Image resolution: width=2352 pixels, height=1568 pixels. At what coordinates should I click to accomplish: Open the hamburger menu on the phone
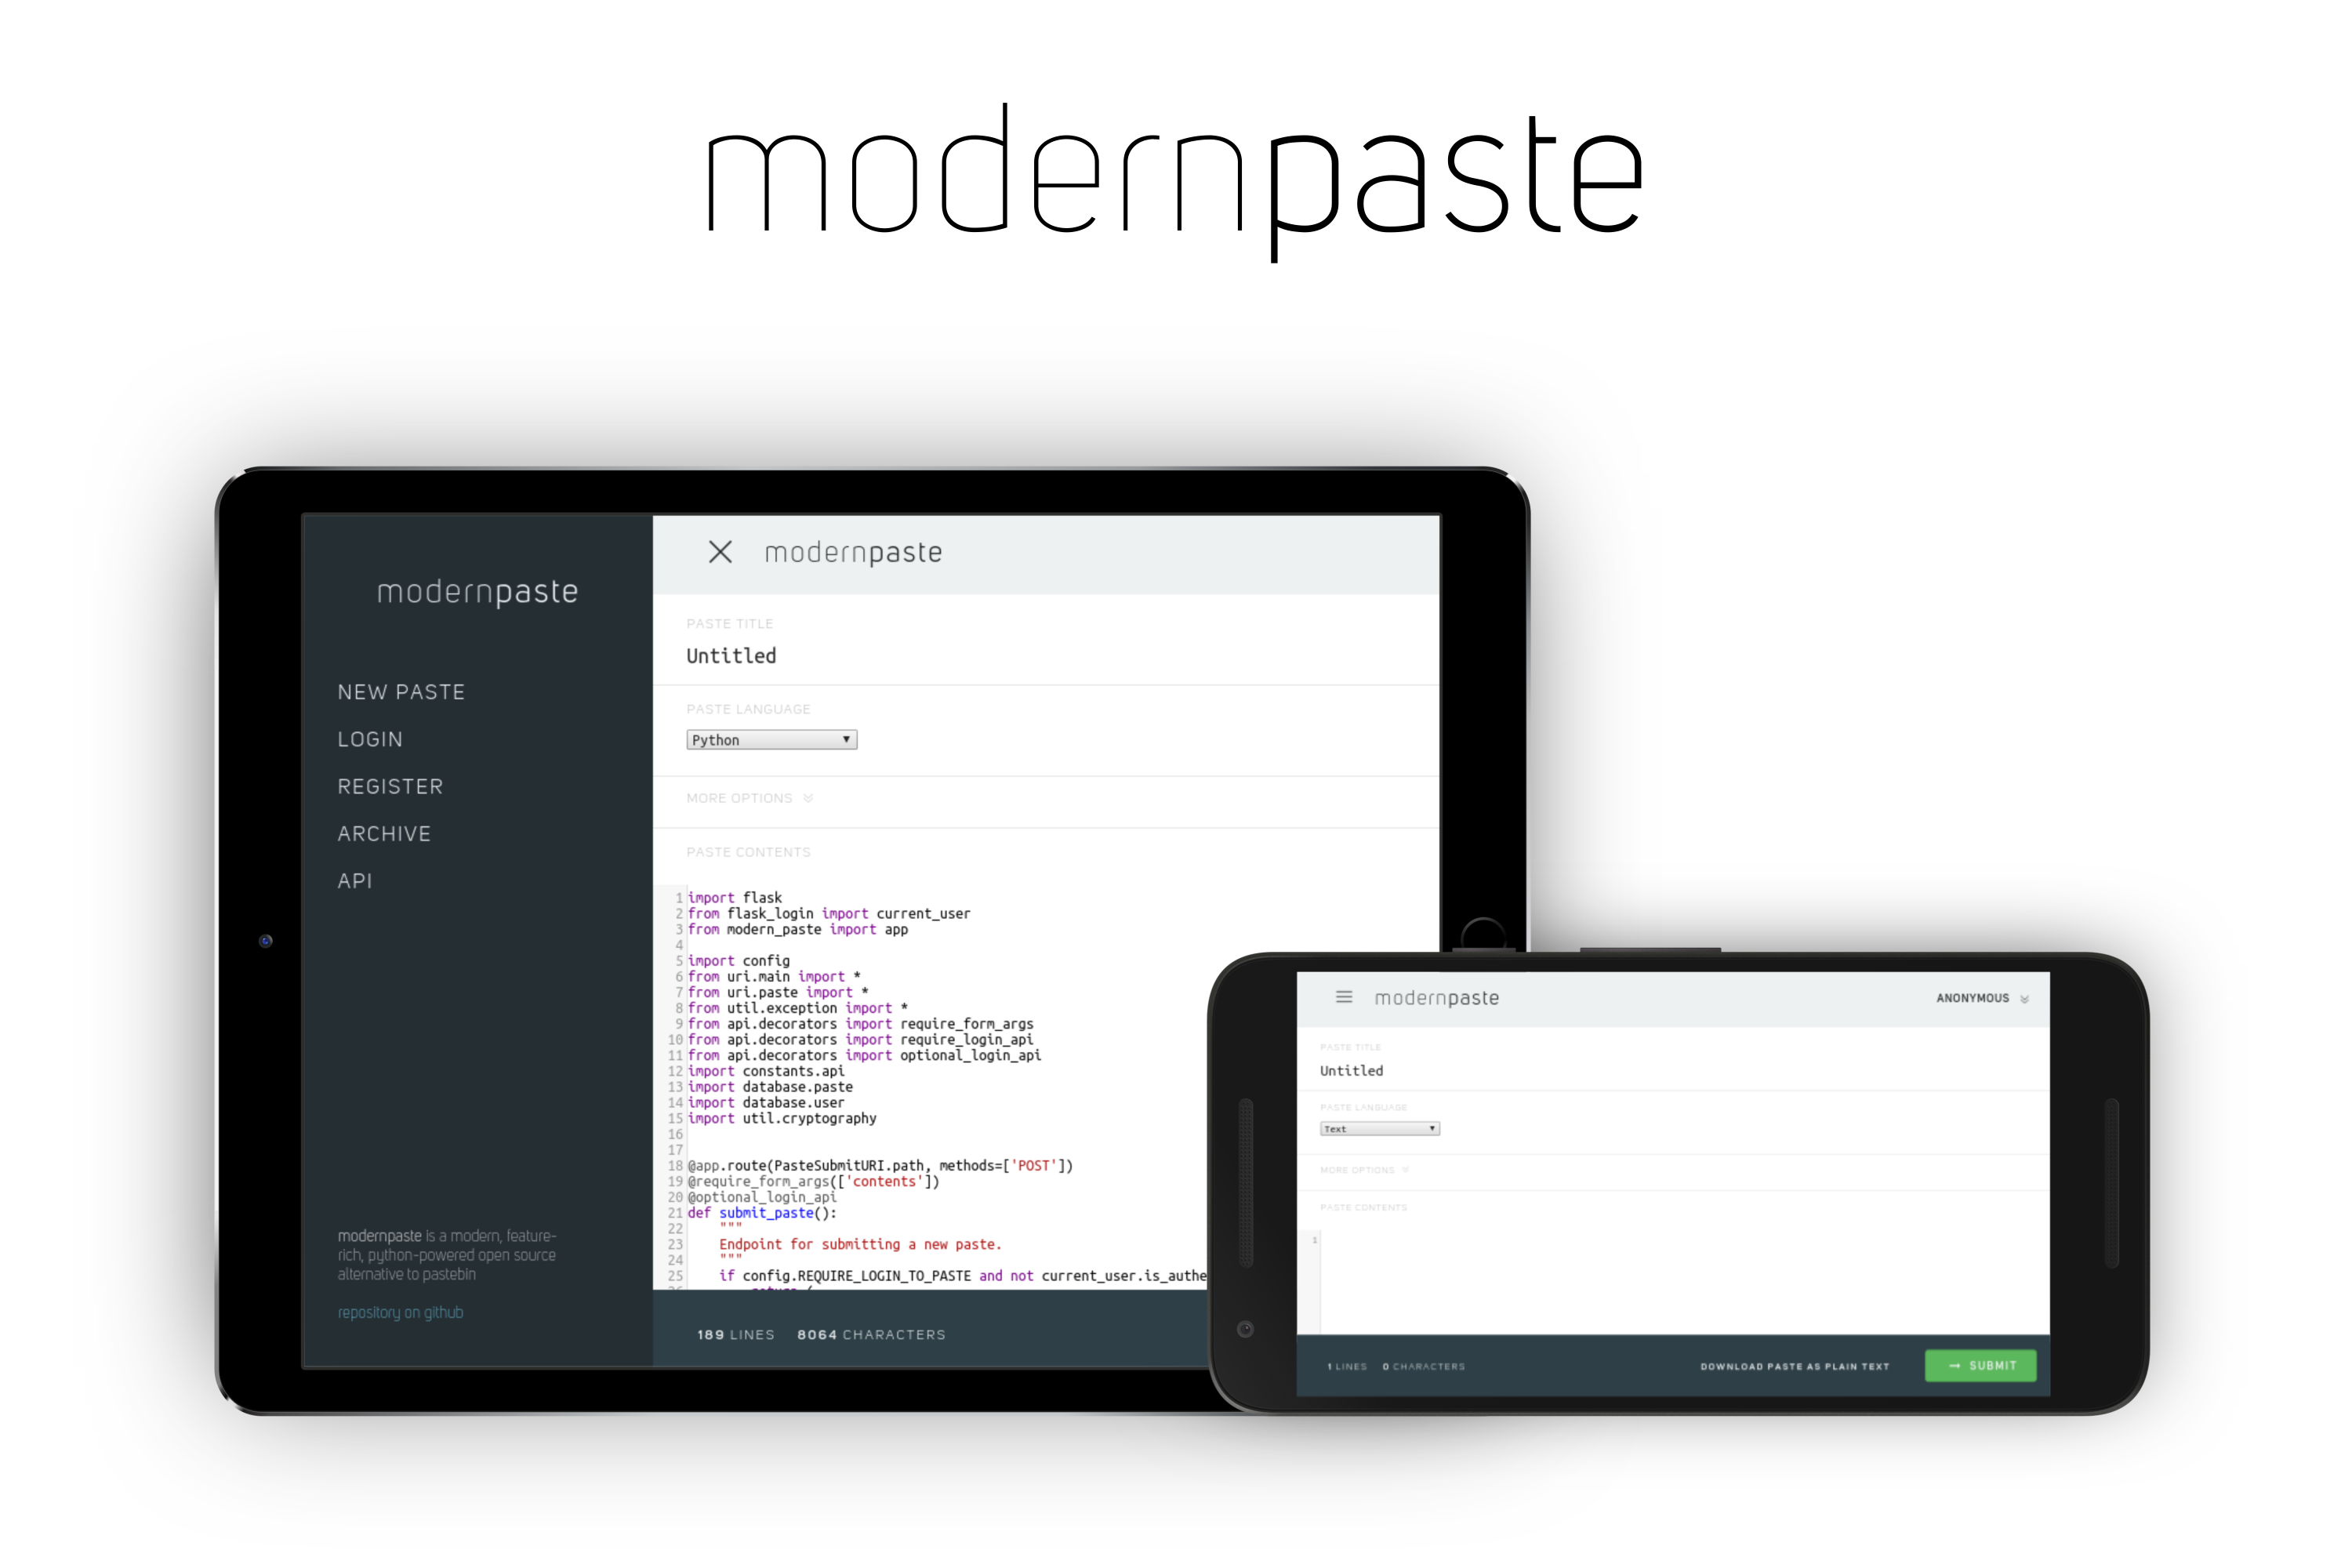click(1344, 997)
